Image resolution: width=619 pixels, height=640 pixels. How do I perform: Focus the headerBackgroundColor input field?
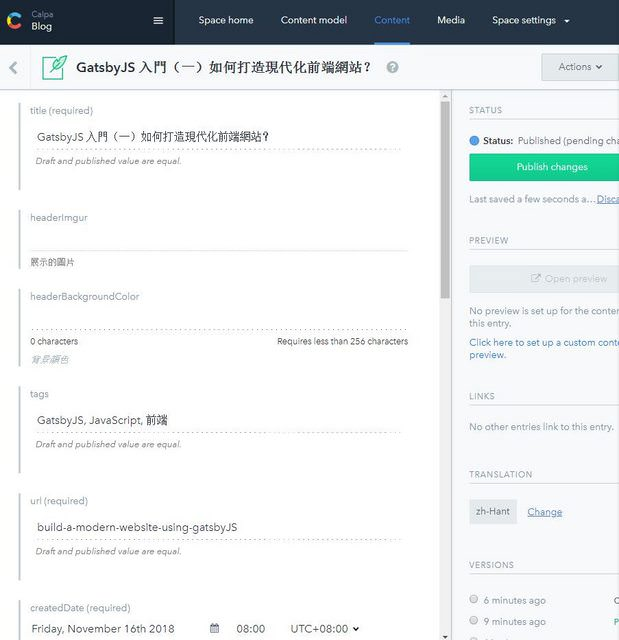(219, 318)
